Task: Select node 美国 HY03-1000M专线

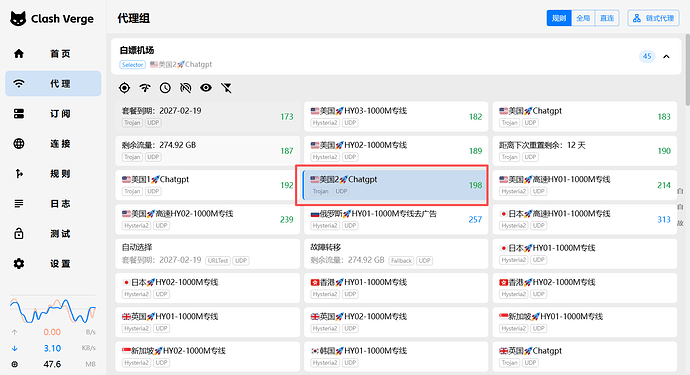Action: click(x=396, y=117)
